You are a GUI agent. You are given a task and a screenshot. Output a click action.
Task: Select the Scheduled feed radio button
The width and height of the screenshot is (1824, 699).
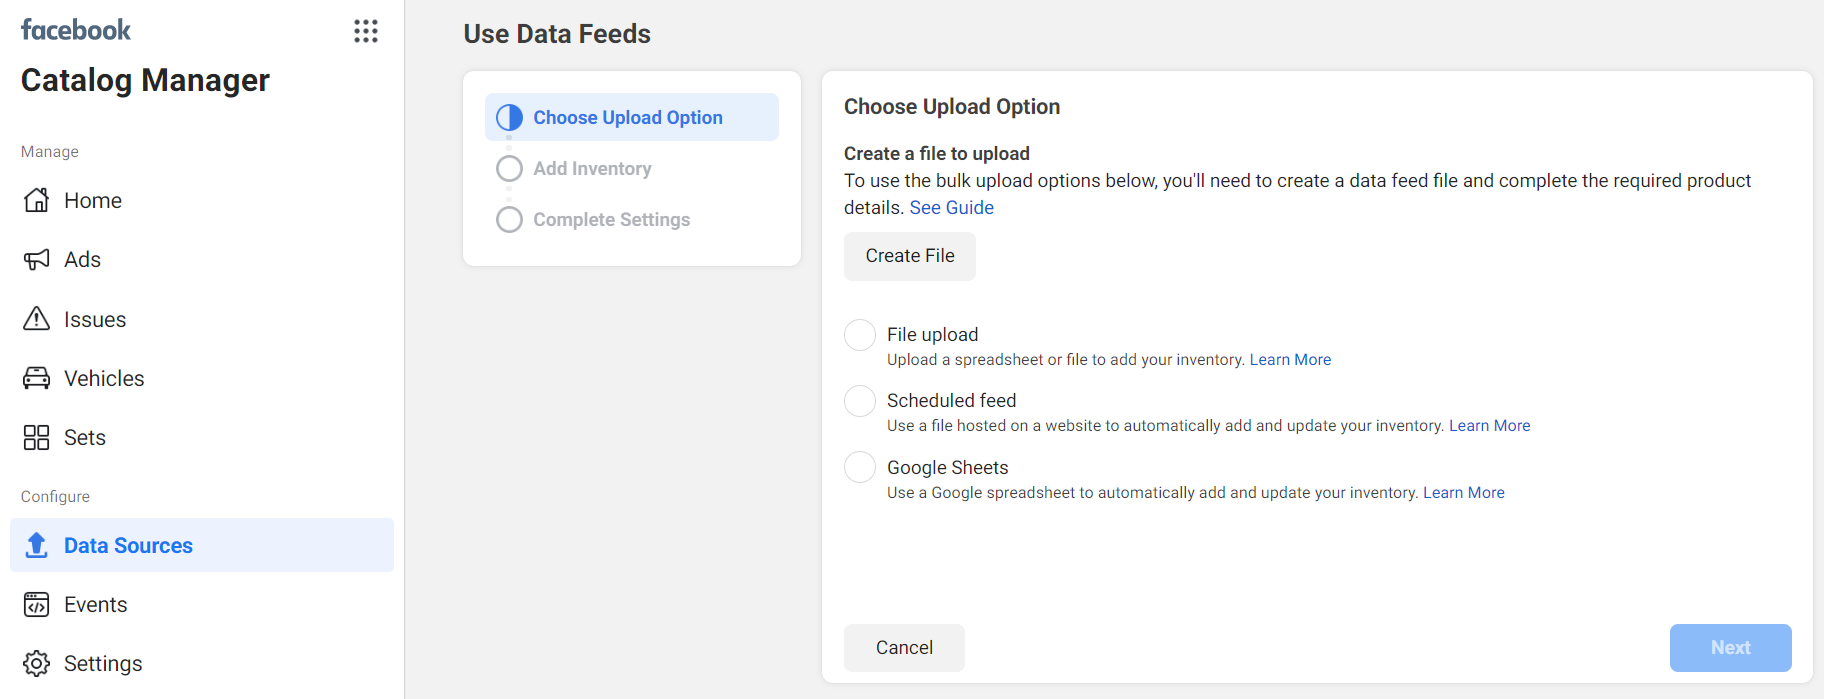pos(860,401)
